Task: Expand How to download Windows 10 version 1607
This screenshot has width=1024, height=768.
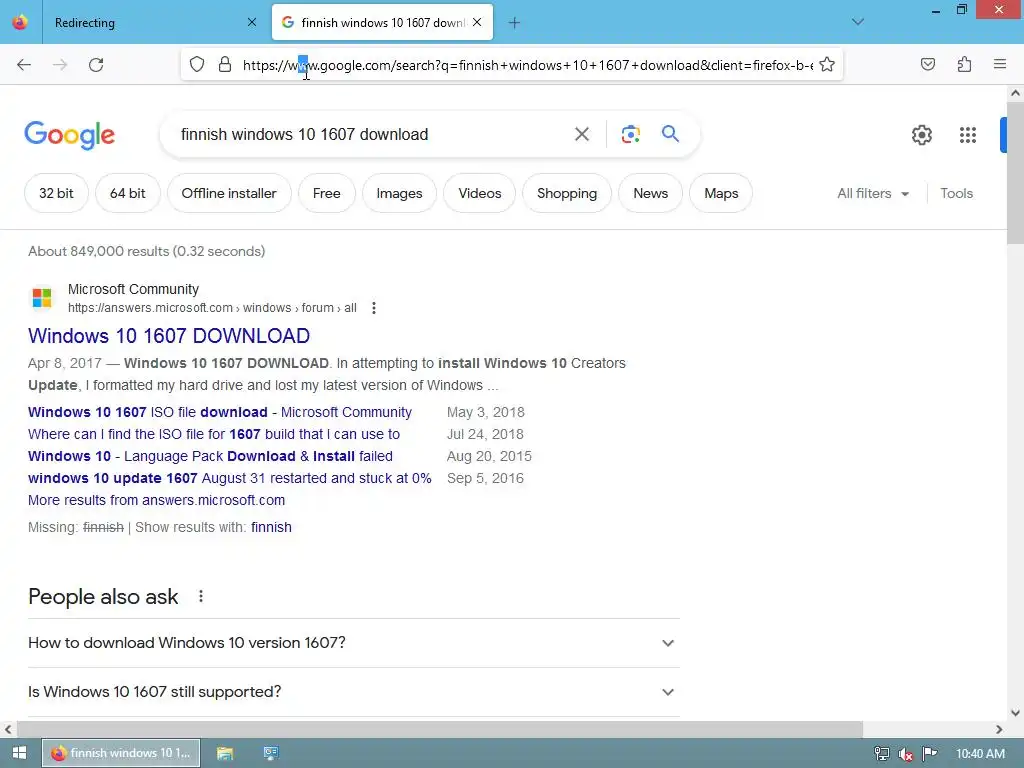Action: point(353,643)
